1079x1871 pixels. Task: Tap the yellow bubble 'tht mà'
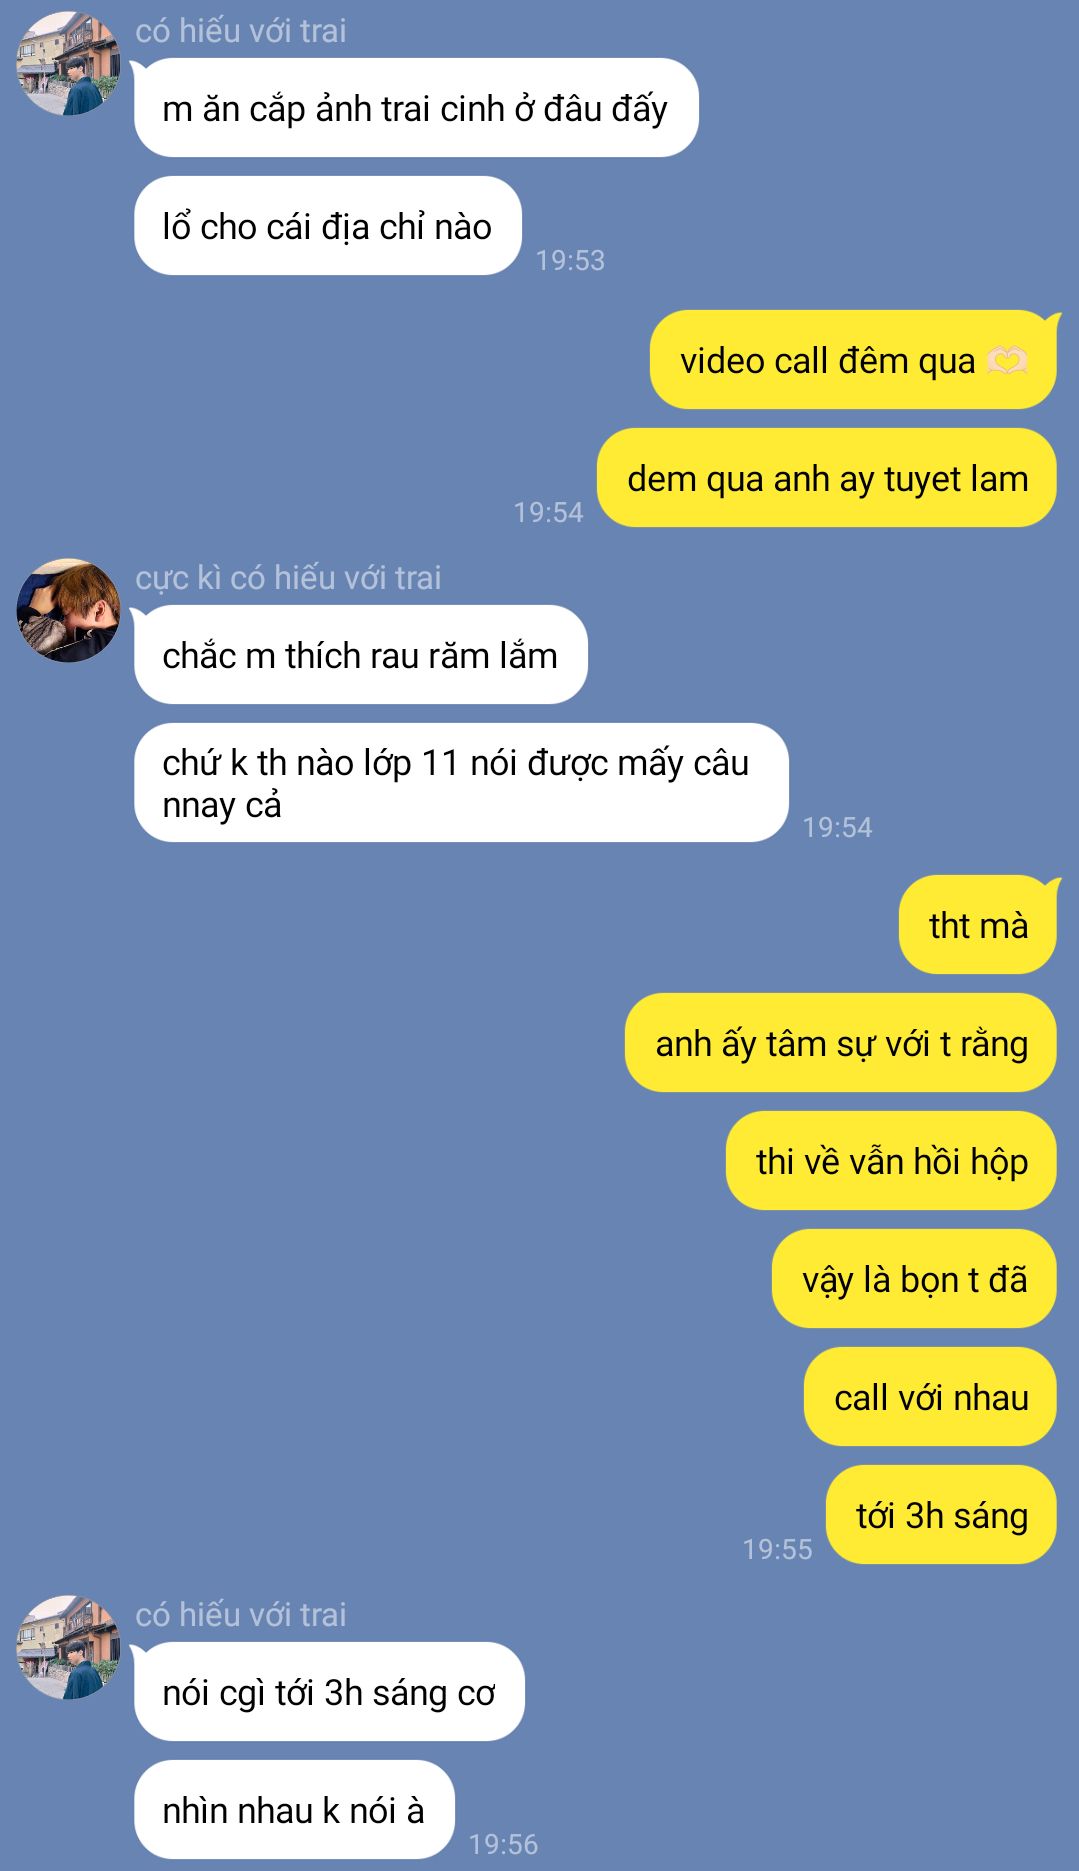pos(978,925)
